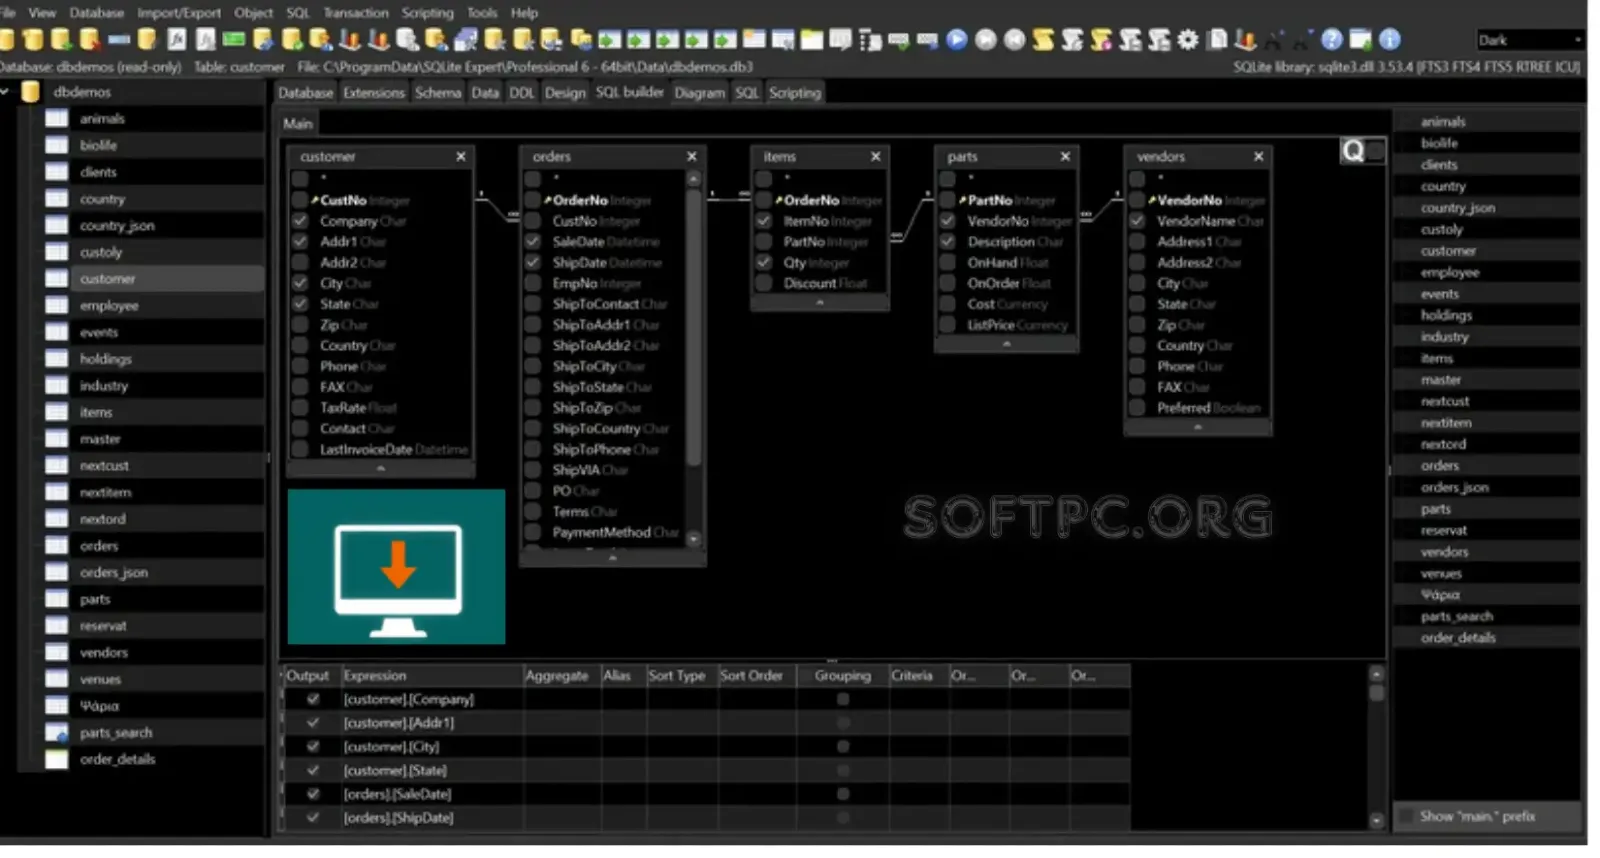Select employee table in left tree

pyautogui.click(x=109, y=306)
